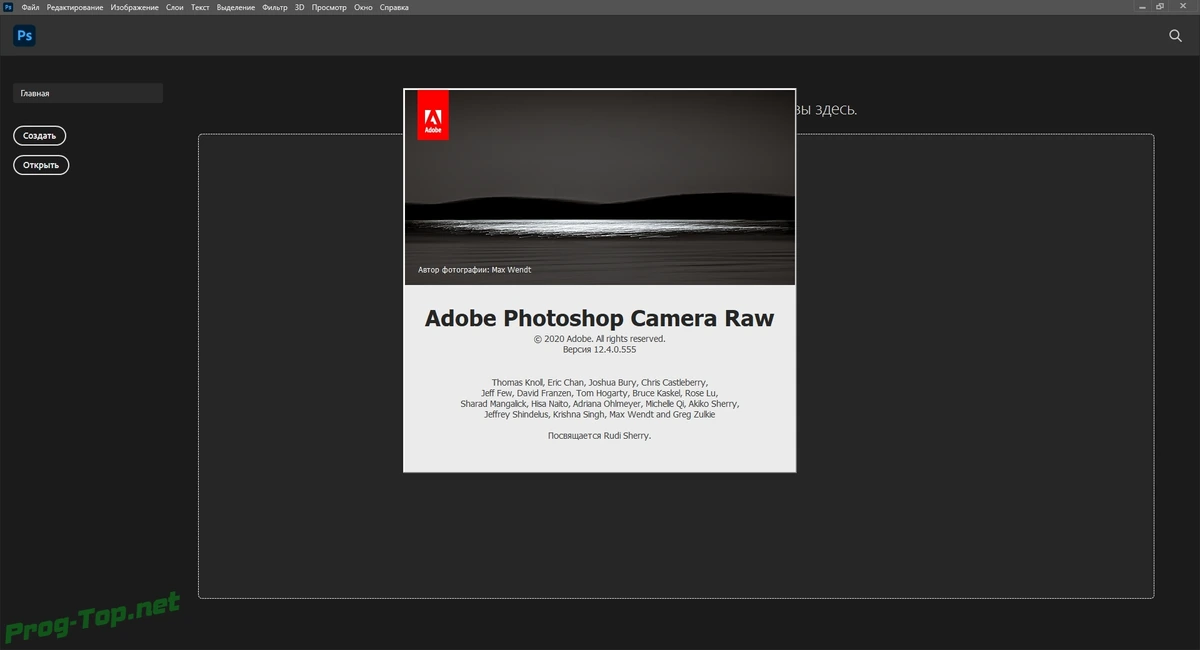Open search with the magnifier icon
Viewport: 1200px width, 650px height.
click(x=1176, y=35)
